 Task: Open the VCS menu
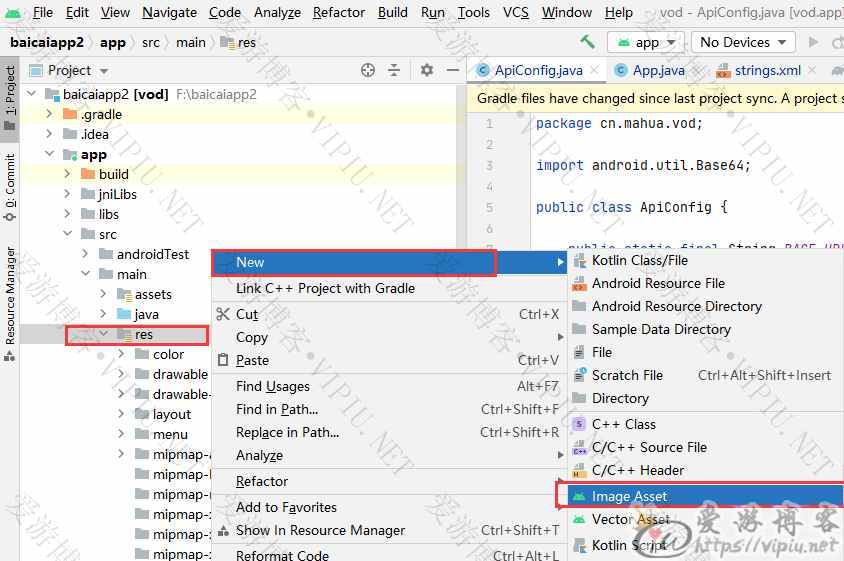516,12
